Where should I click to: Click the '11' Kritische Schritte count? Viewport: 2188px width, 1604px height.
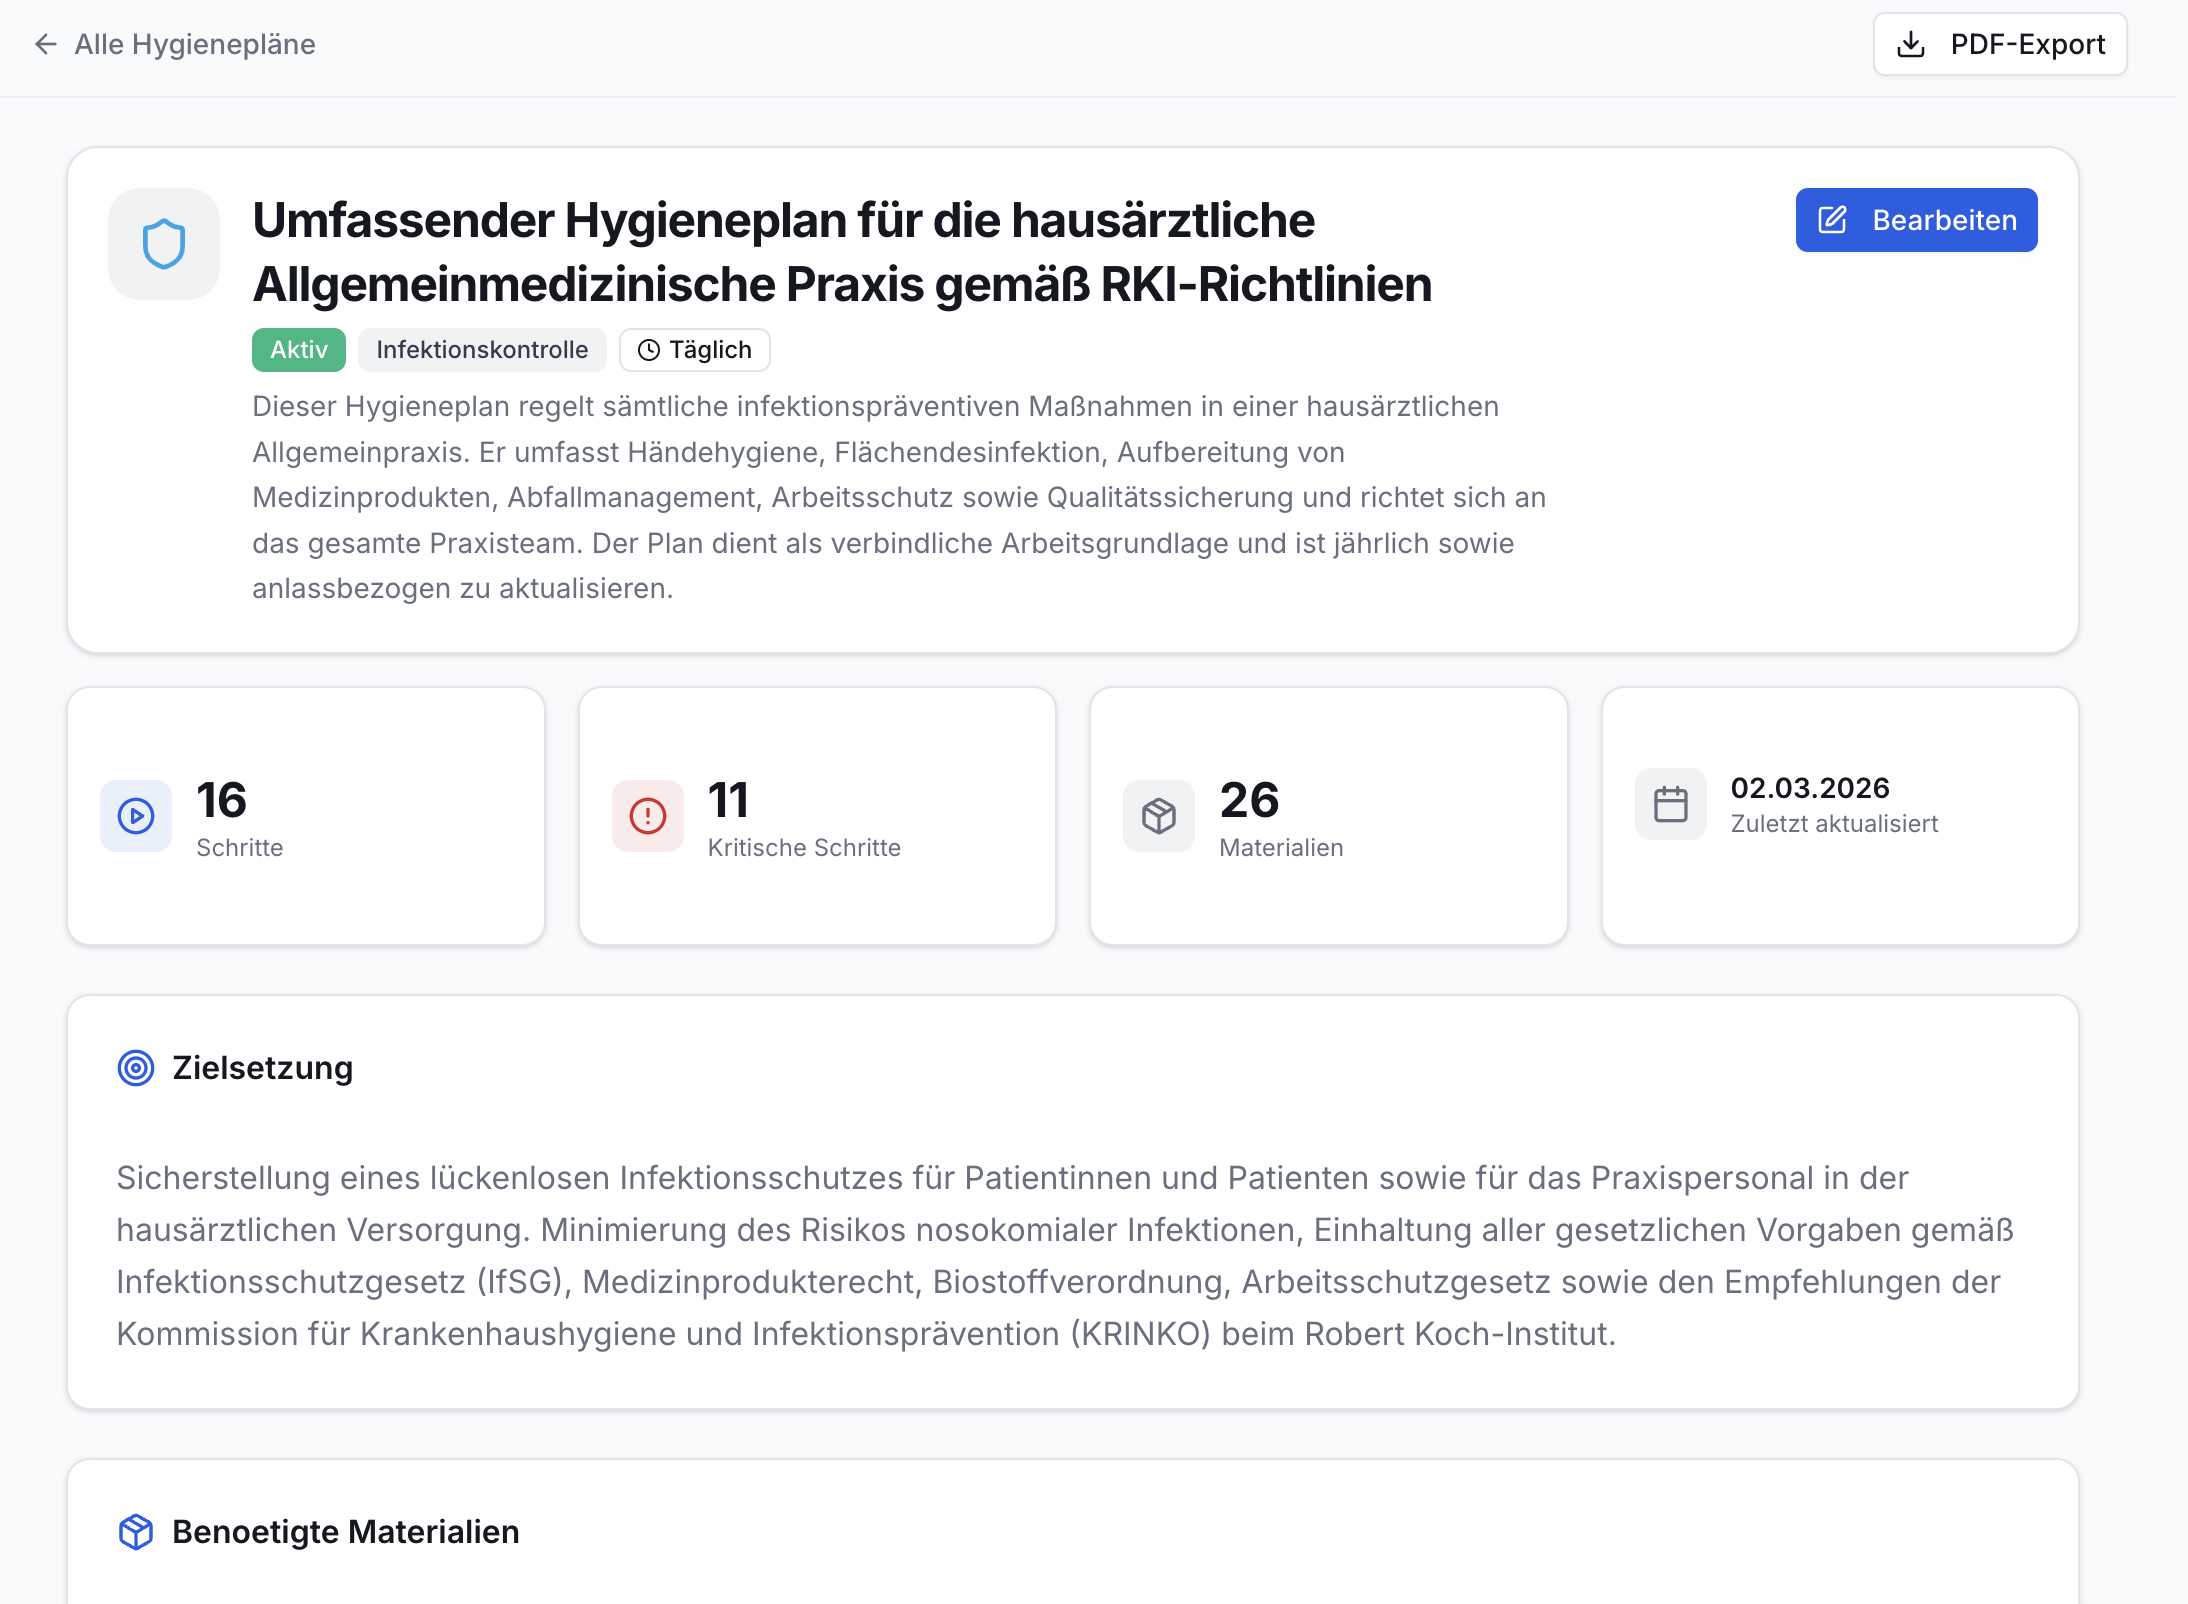click(x=728, y=800)
